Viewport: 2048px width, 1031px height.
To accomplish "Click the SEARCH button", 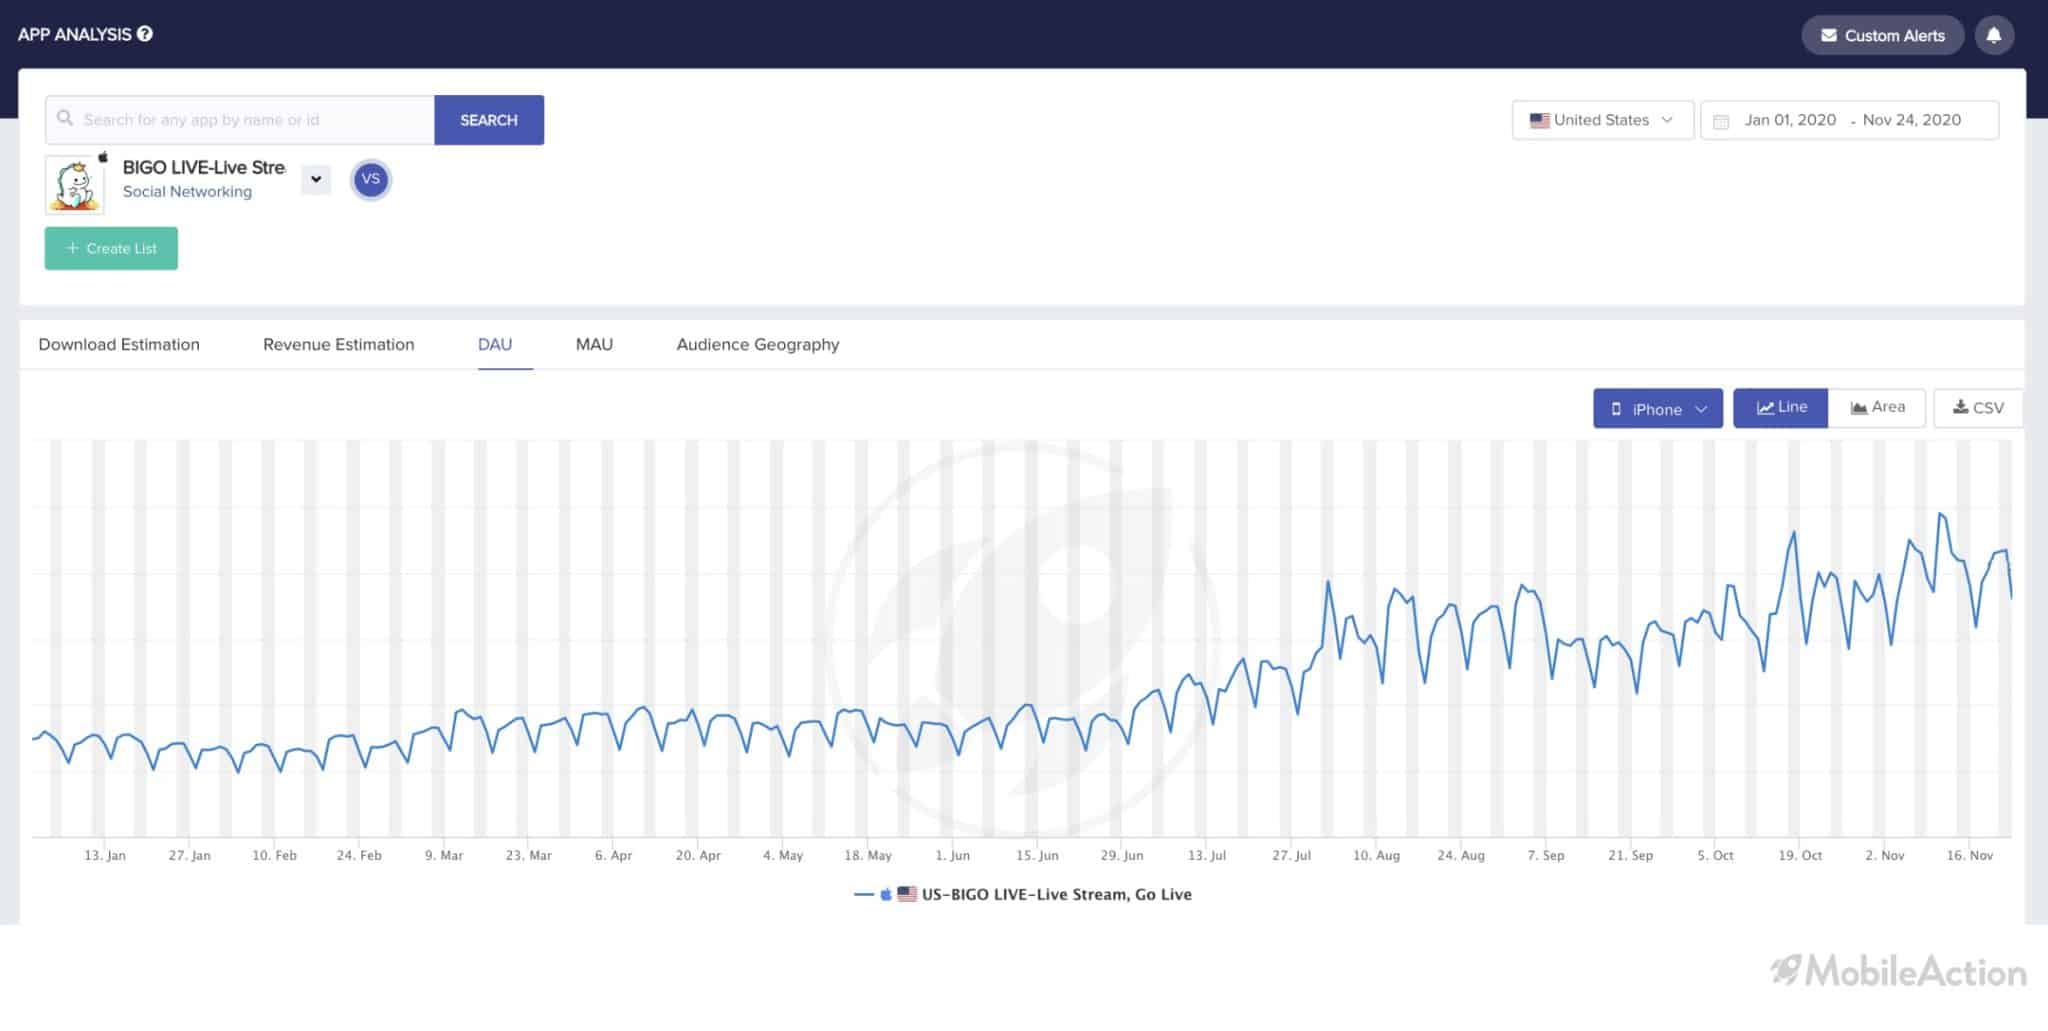I will pyautogui.click(x=489, y=120).
